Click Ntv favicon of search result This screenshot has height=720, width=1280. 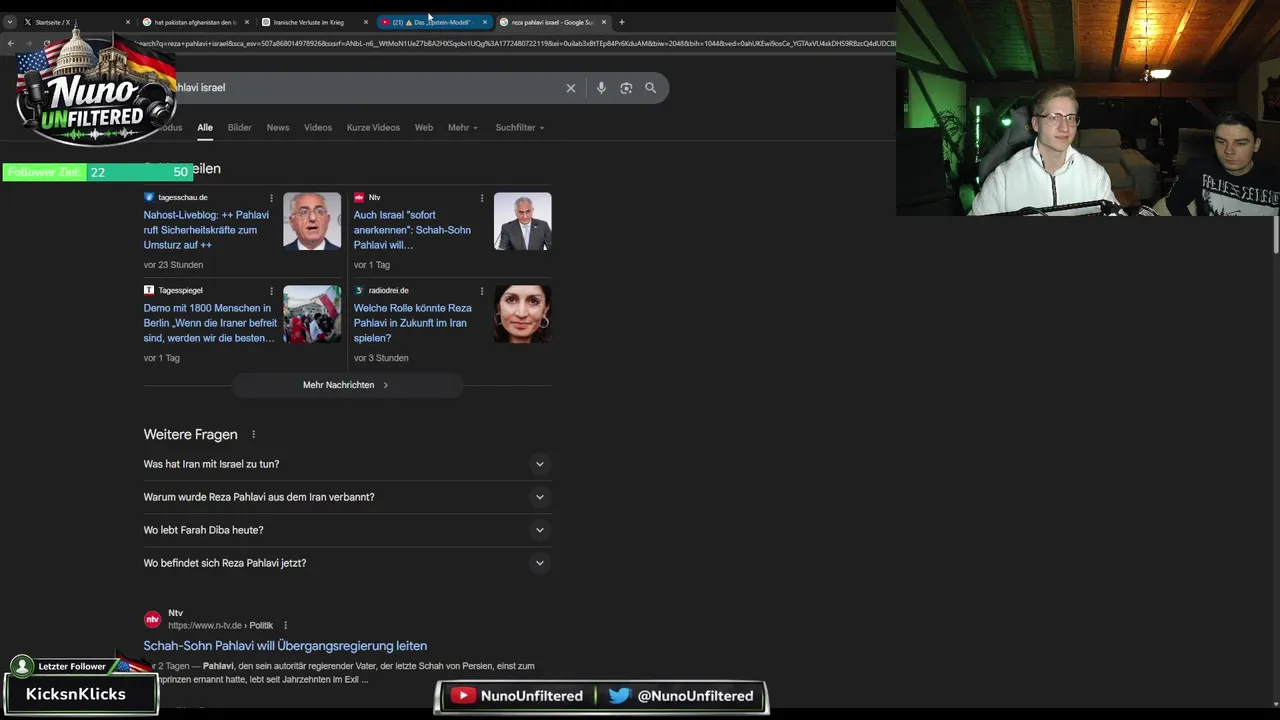(x=152, y=620)
